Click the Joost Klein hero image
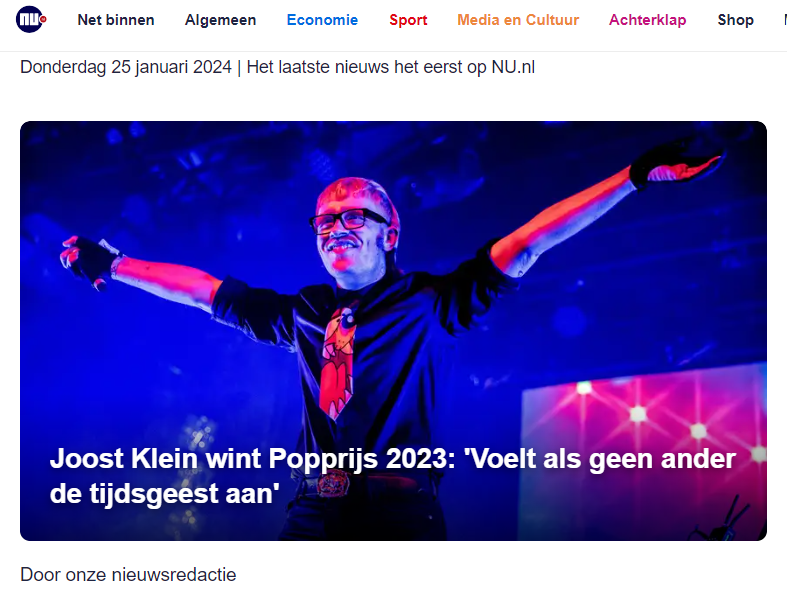Viewport: 787px width, 592px height. click(x=394, y=281)
